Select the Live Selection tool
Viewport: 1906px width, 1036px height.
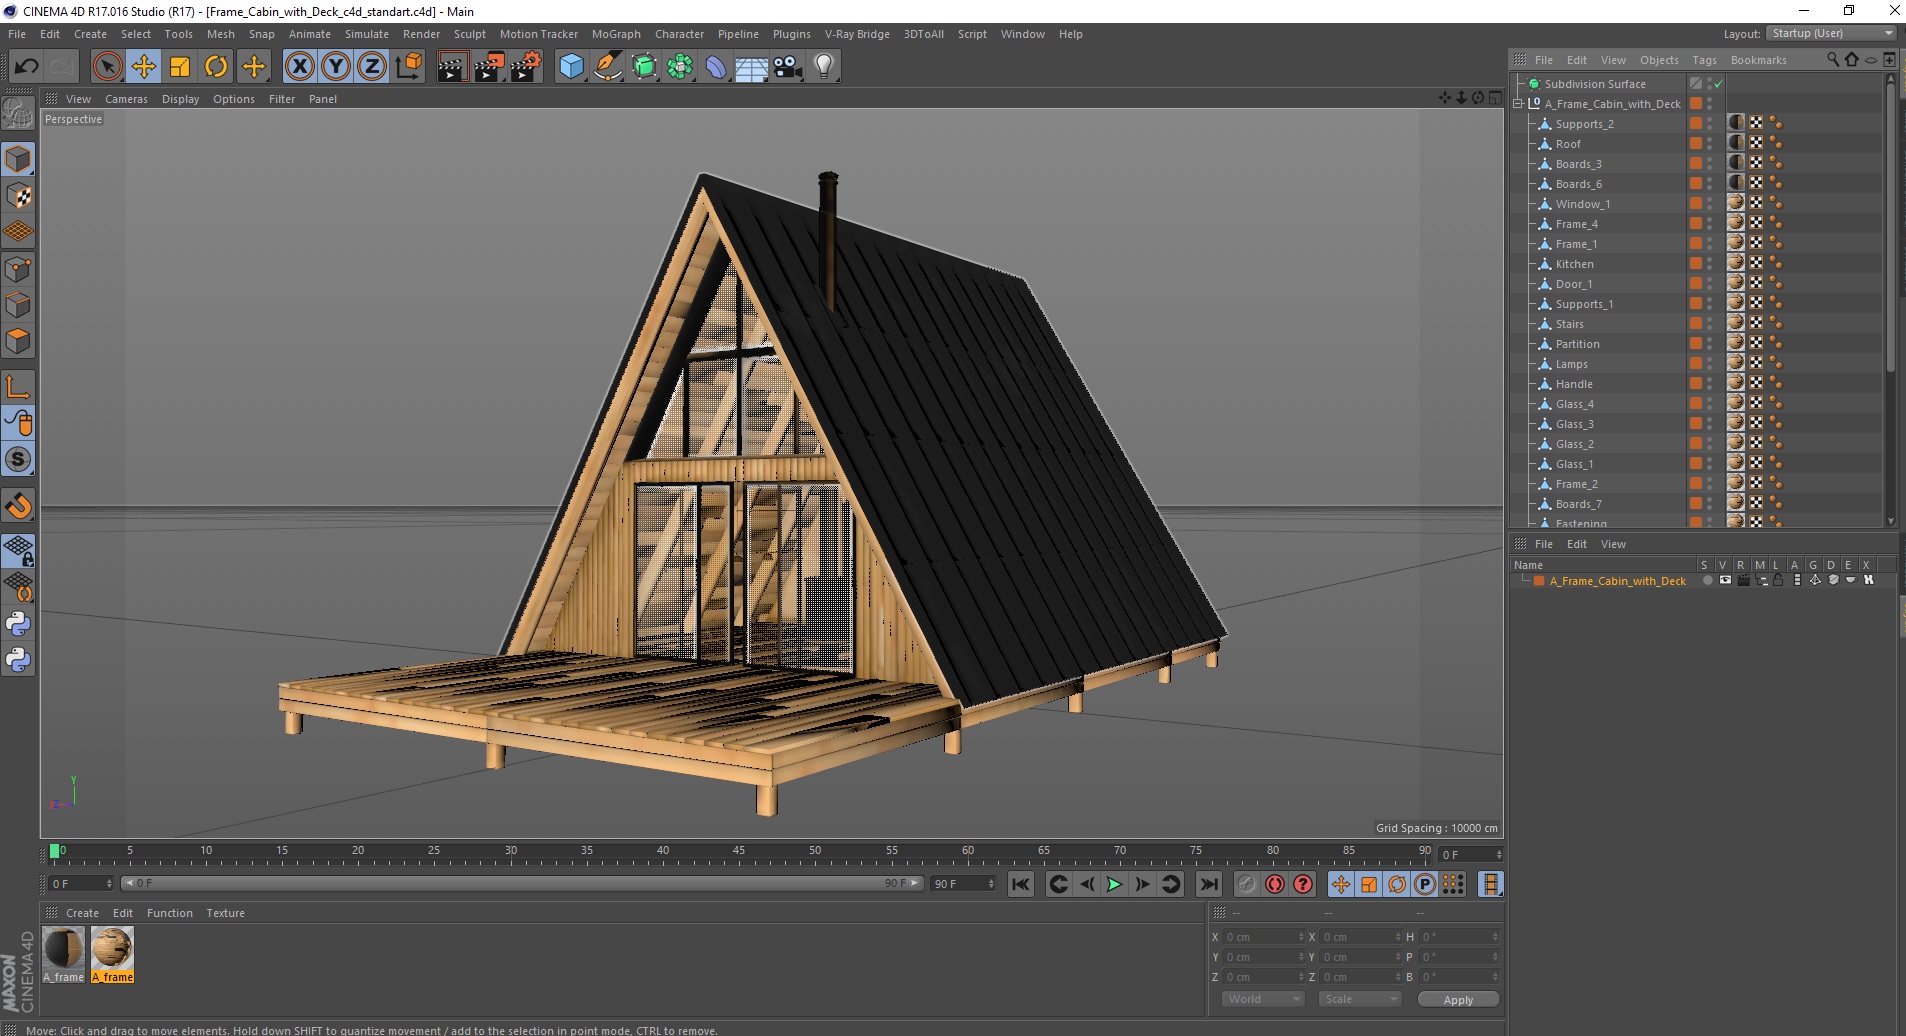click(x=107, y=67)
